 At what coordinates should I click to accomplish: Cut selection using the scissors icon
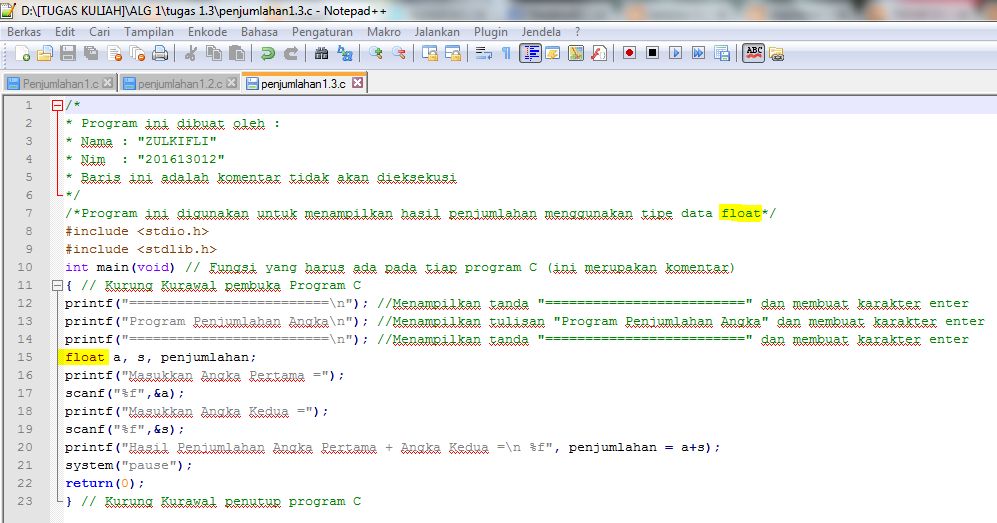(190, 53)
